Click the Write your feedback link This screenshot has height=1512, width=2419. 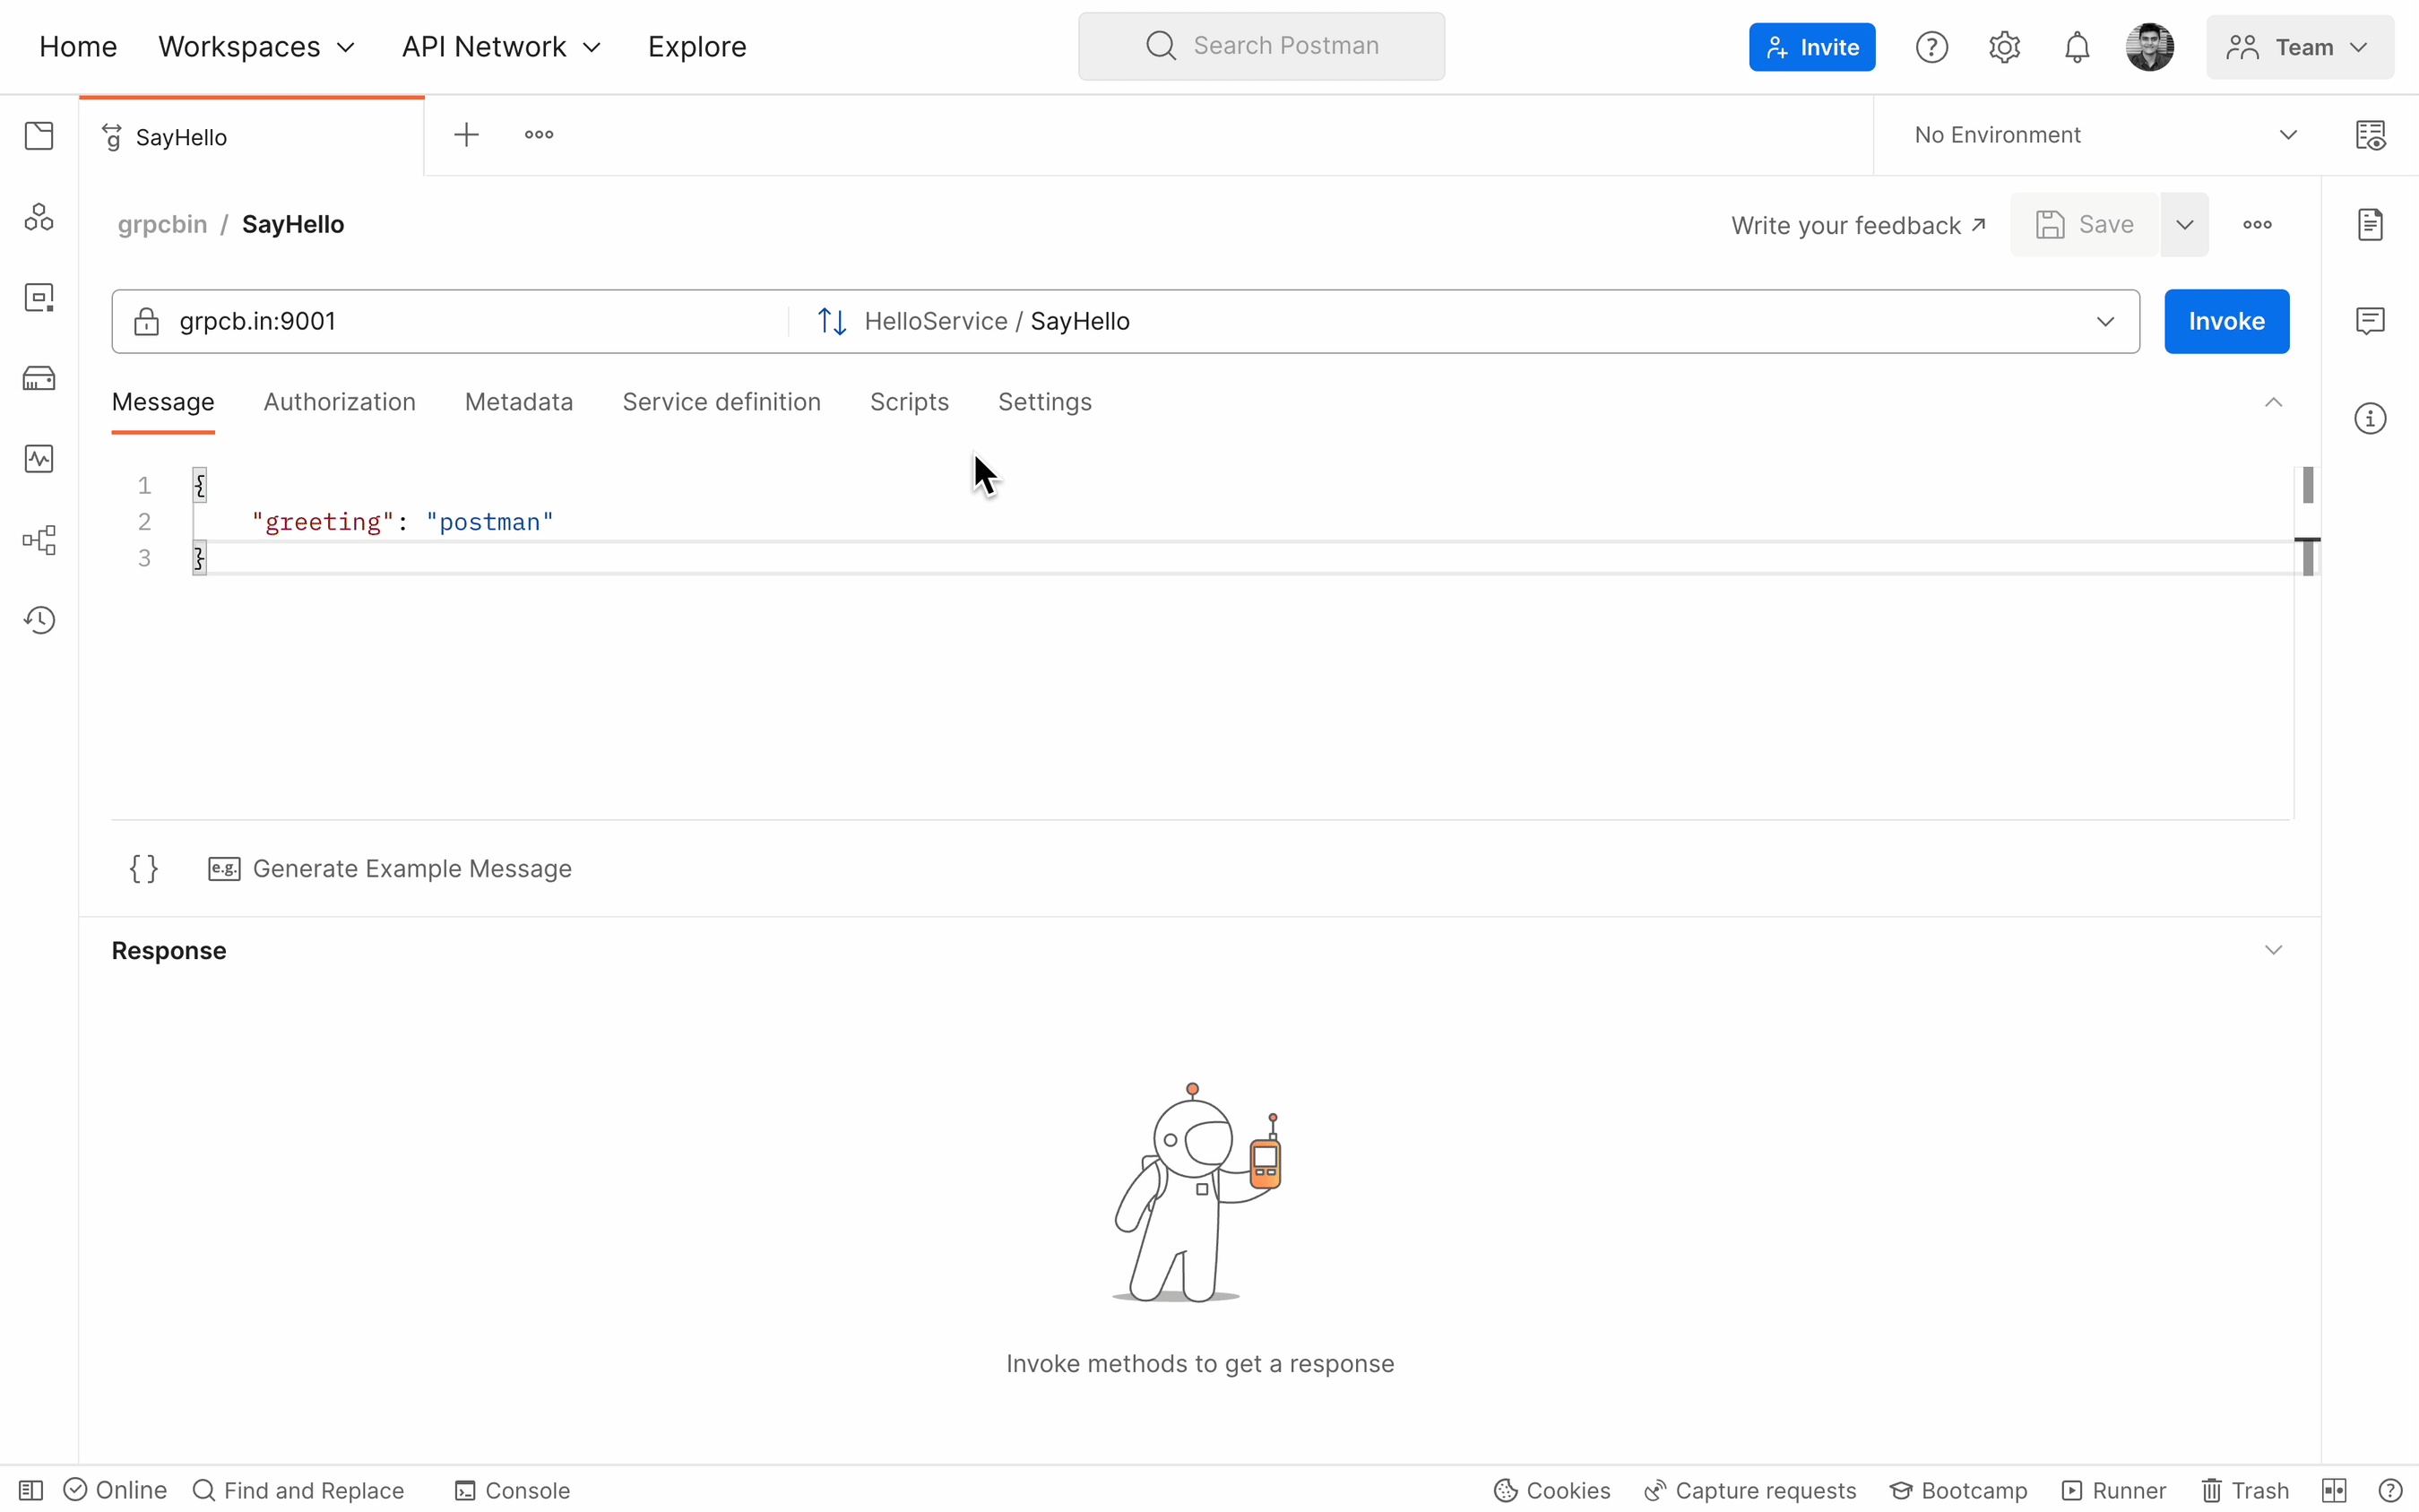coord(1860,223)
